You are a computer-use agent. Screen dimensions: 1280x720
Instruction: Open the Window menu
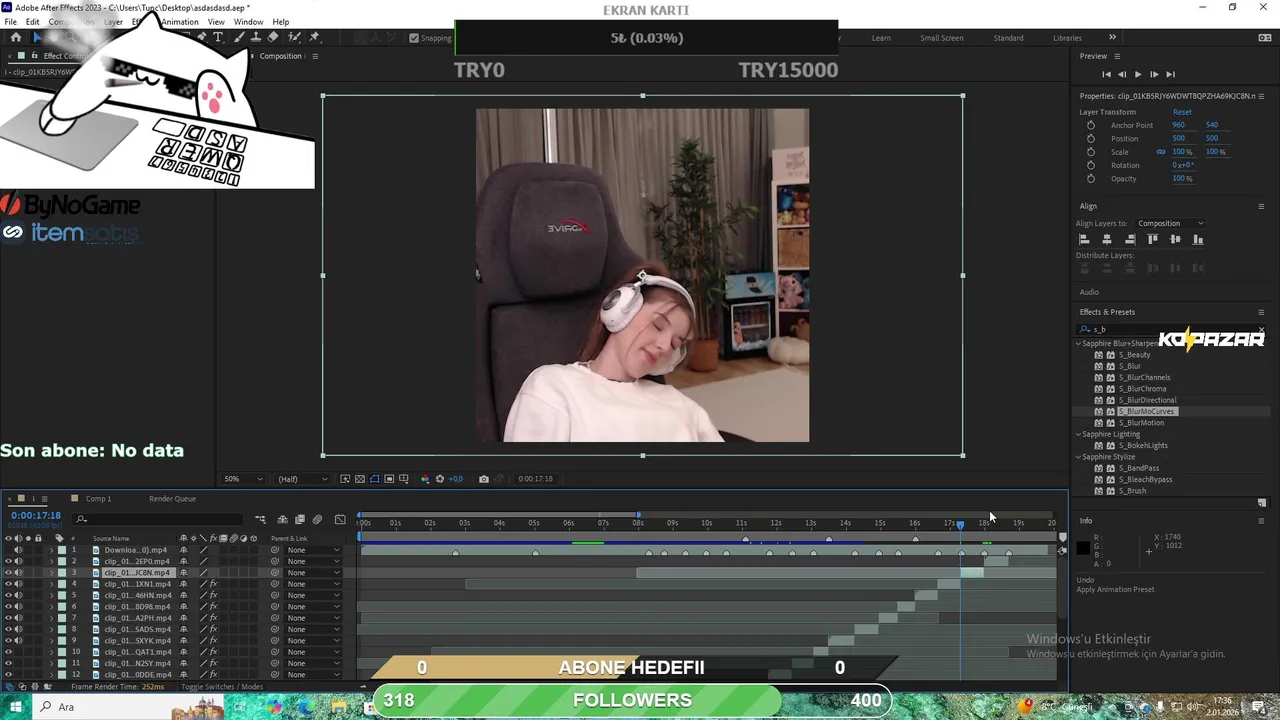249,22
